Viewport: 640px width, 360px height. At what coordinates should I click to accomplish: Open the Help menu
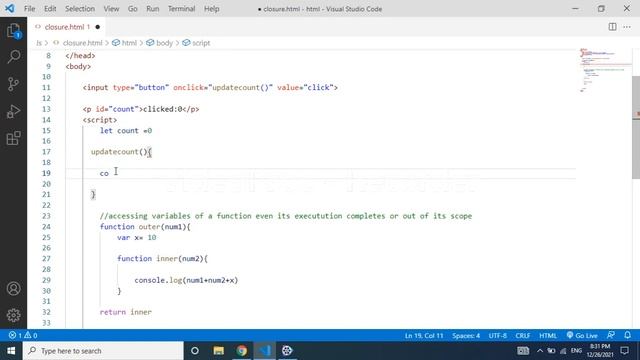point(211,9)
